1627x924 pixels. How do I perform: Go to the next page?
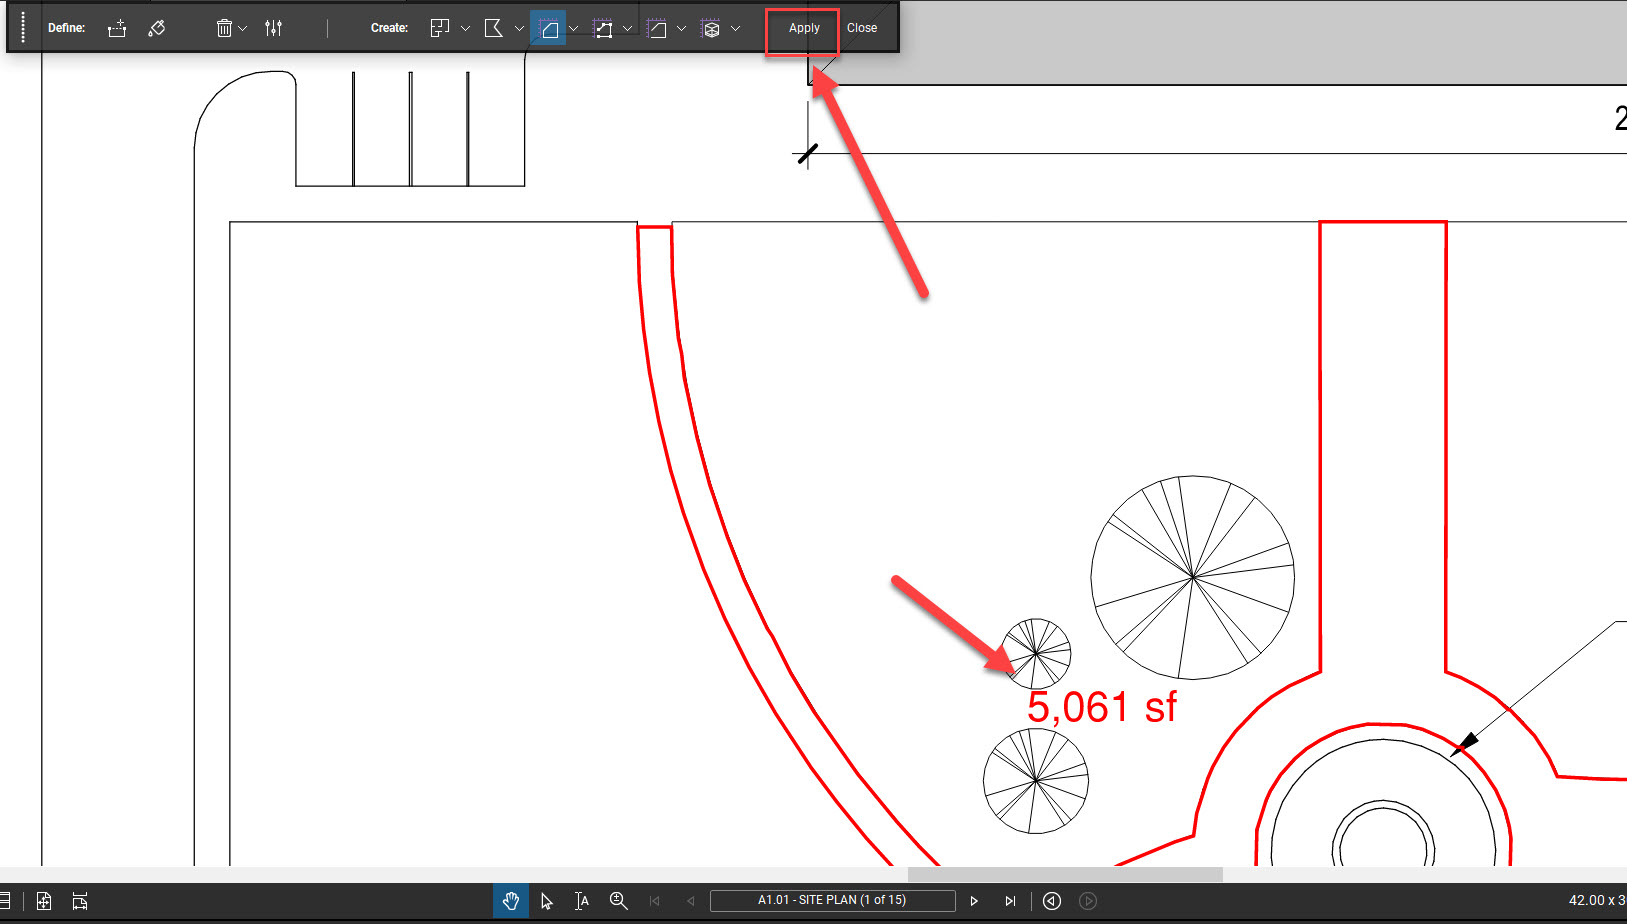tap(974, 901)
